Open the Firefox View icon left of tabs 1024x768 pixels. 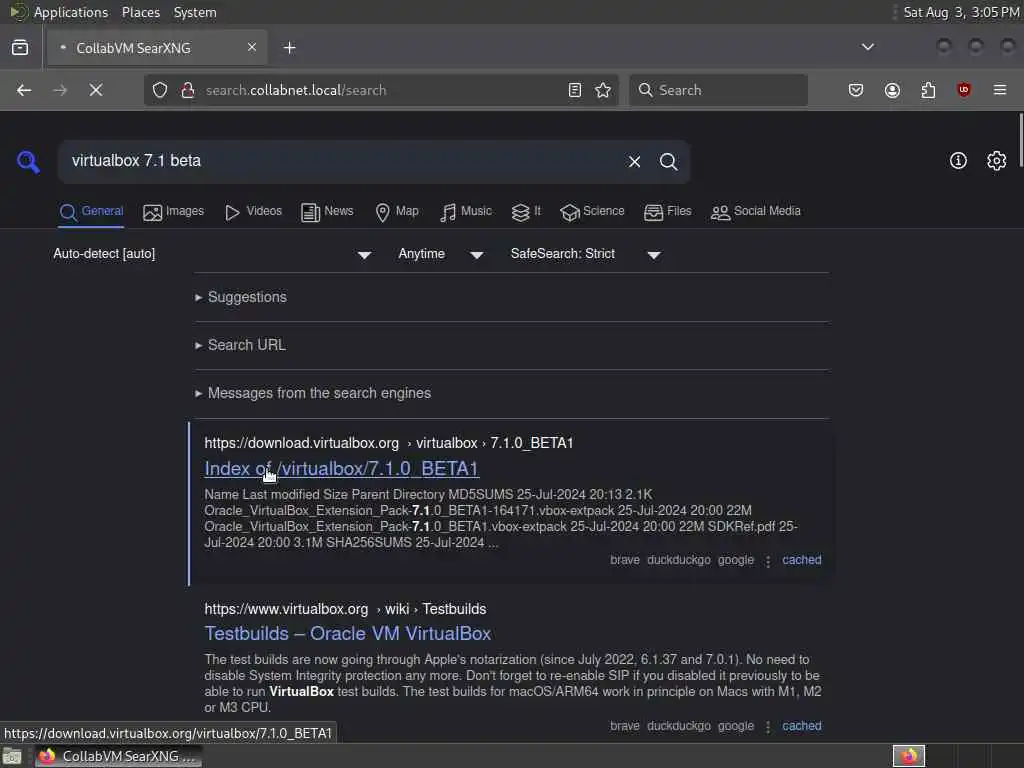click(20, 48)
